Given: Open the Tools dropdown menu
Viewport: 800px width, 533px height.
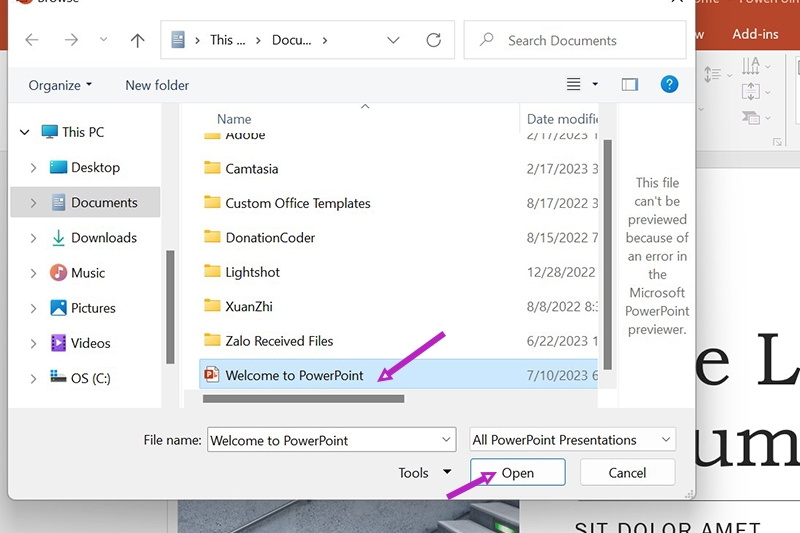Looking at the screenshot, I should pyautogui.click(x=424, y=473).
